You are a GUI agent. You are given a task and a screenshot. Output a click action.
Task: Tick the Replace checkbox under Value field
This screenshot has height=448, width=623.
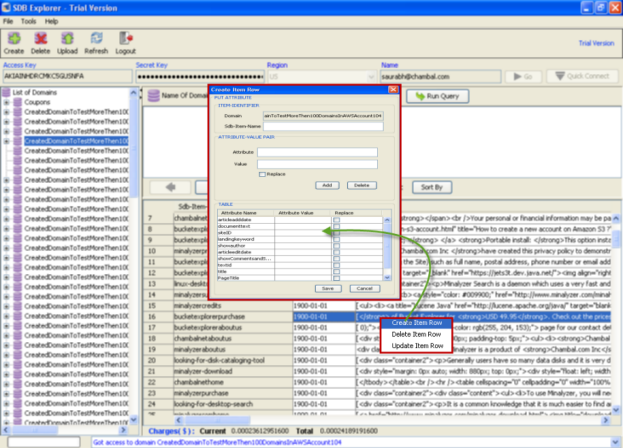262,174
